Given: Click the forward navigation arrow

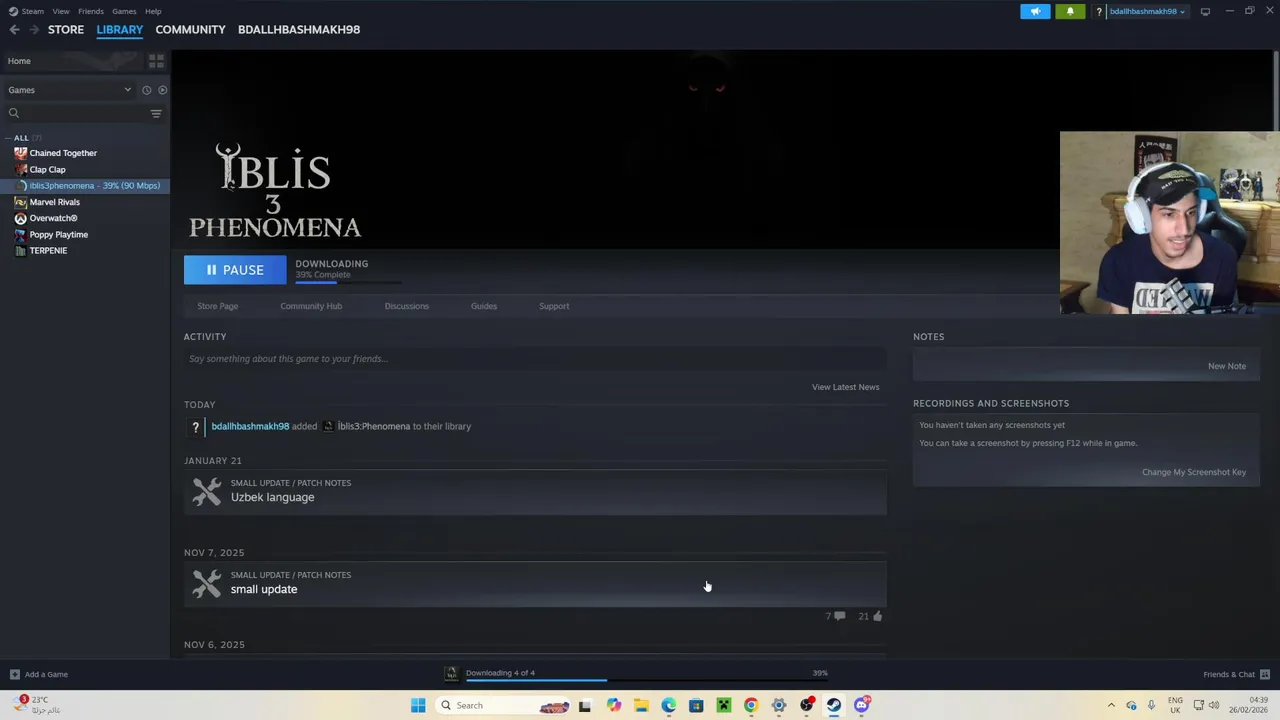Looking at the screenshot, I should (34, 30).
